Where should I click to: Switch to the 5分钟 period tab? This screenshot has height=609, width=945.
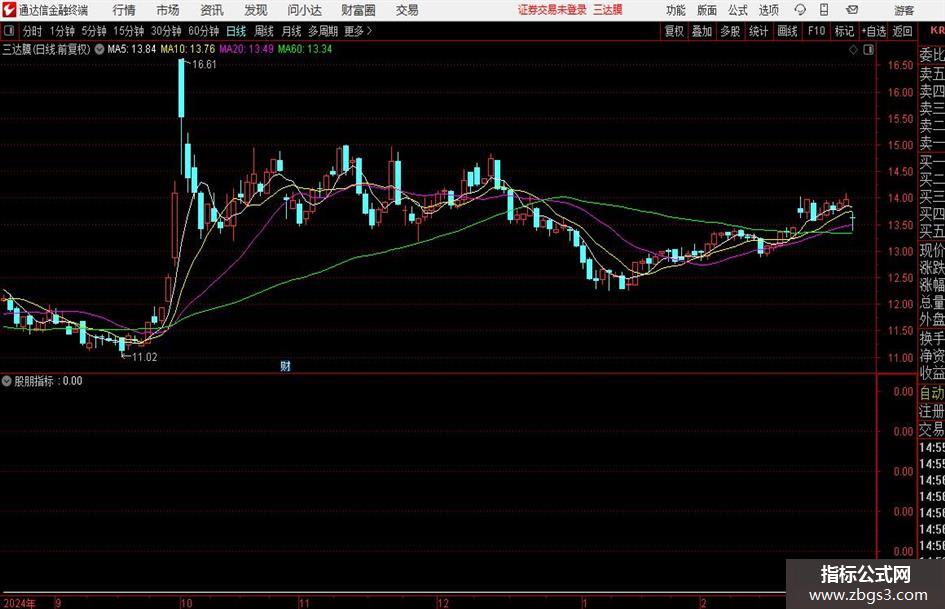pyautogui.click(x=94, y=31)
